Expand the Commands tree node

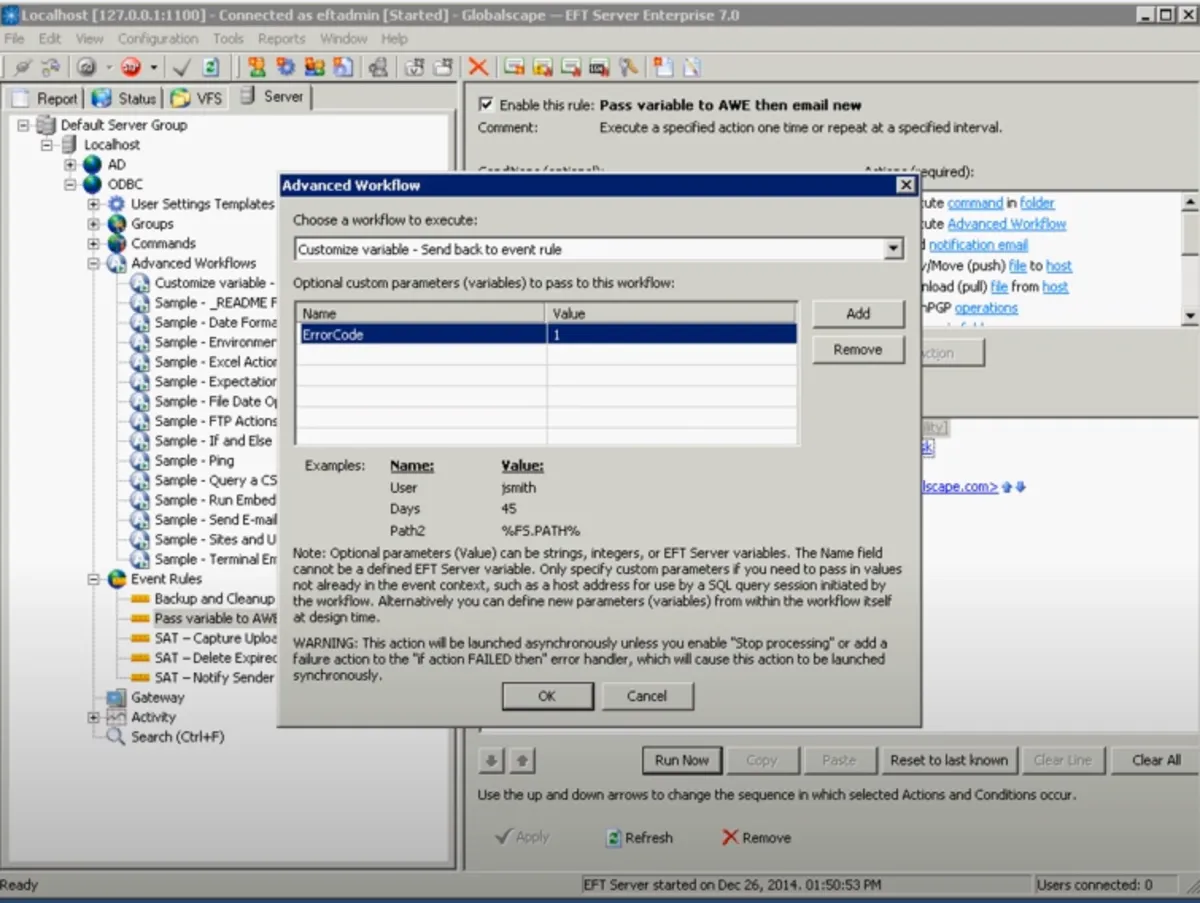pyautogui.click(x=94, y=243)
